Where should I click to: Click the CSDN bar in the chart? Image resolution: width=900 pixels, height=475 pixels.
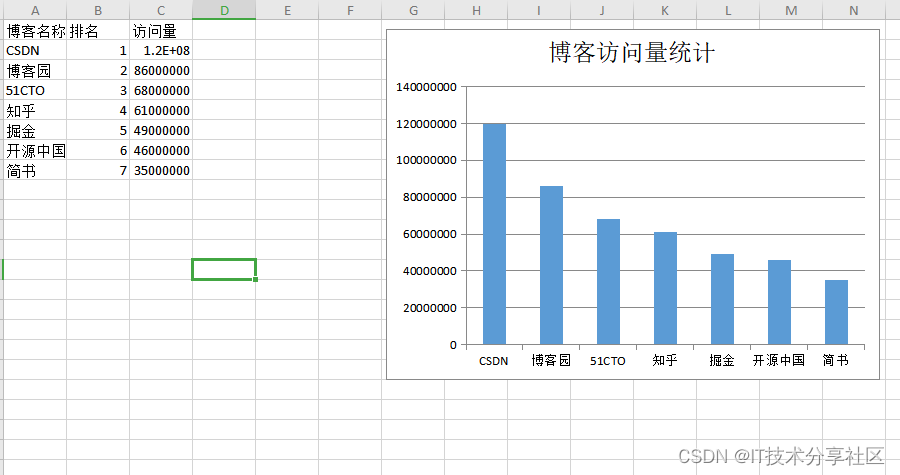494,234
